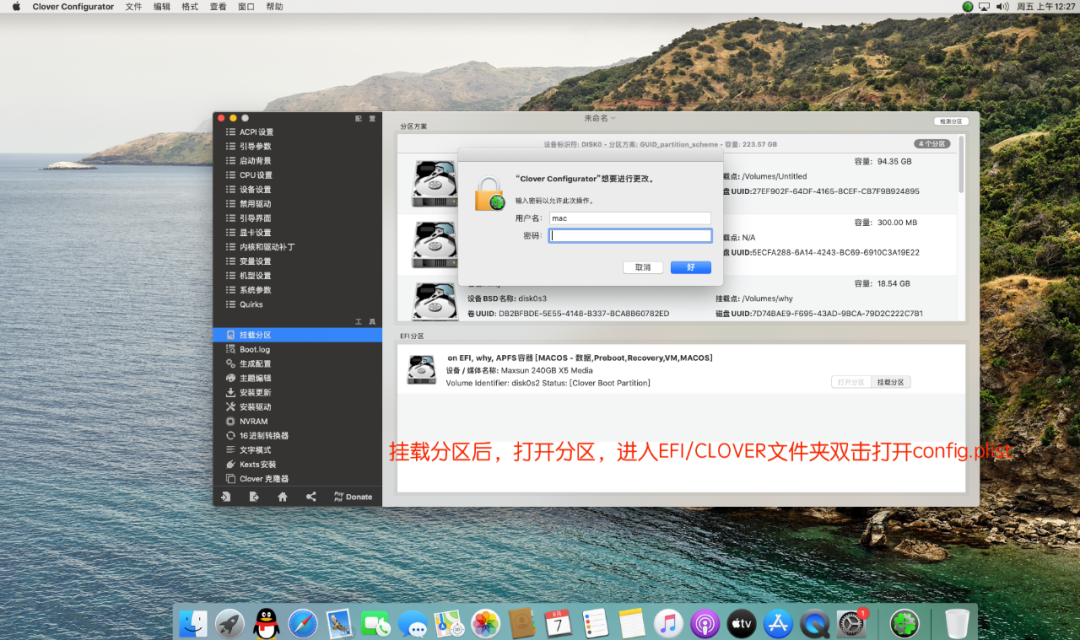Click the Donate button

tap(353, 497)
